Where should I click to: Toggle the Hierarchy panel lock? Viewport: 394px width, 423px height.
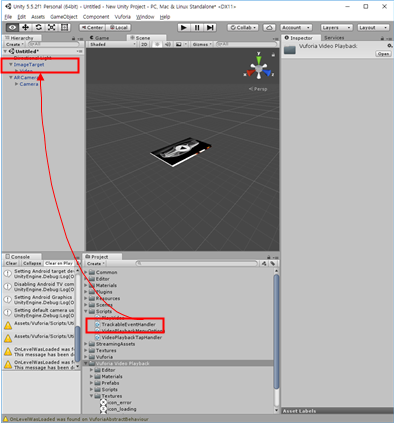[x=73, y=38]
